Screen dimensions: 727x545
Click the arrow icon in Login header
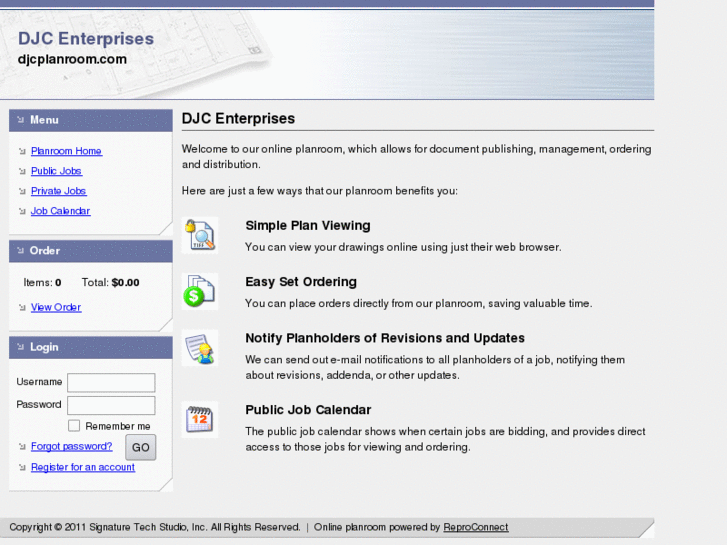coord(20,346)
